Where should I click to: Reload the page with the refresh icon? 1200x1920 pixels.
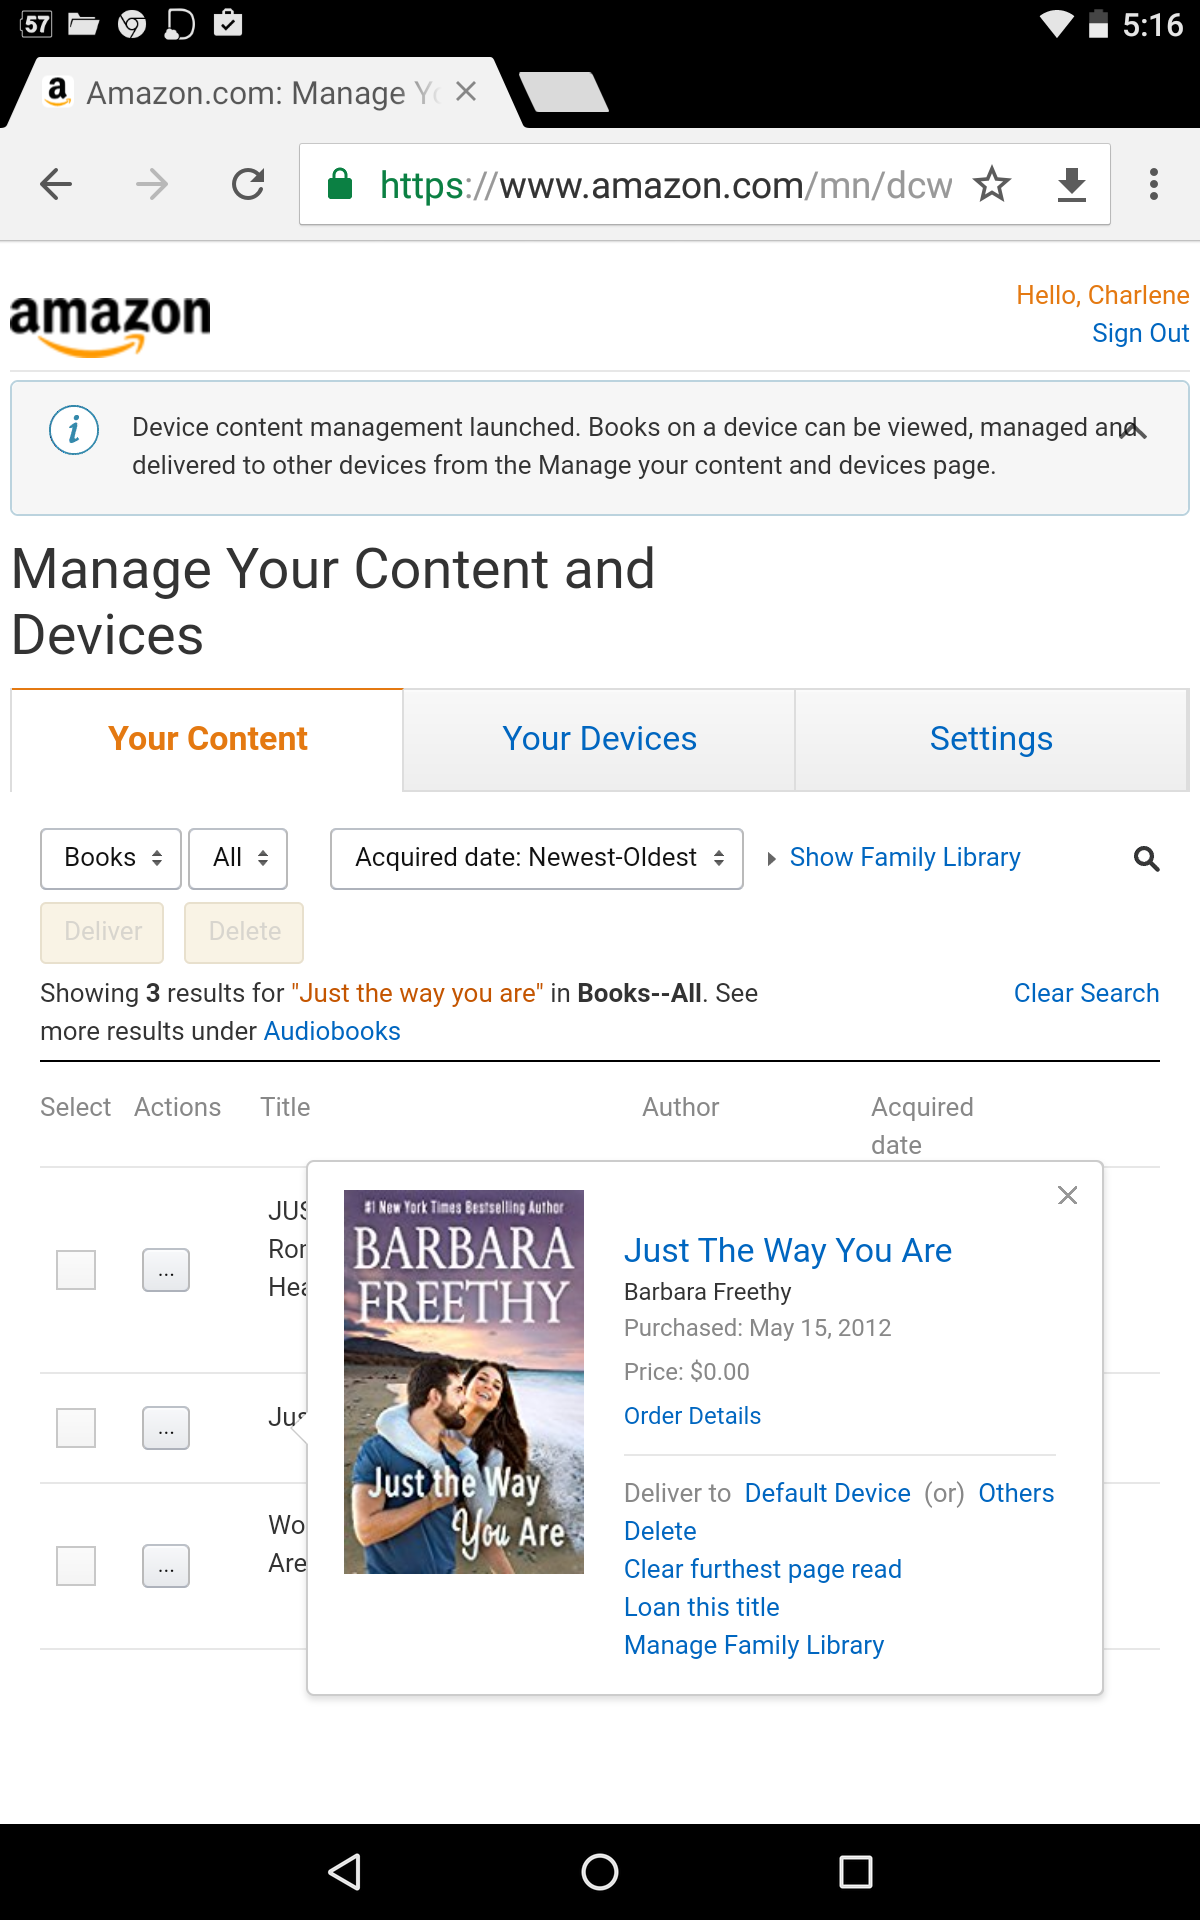tap(248, 185)
